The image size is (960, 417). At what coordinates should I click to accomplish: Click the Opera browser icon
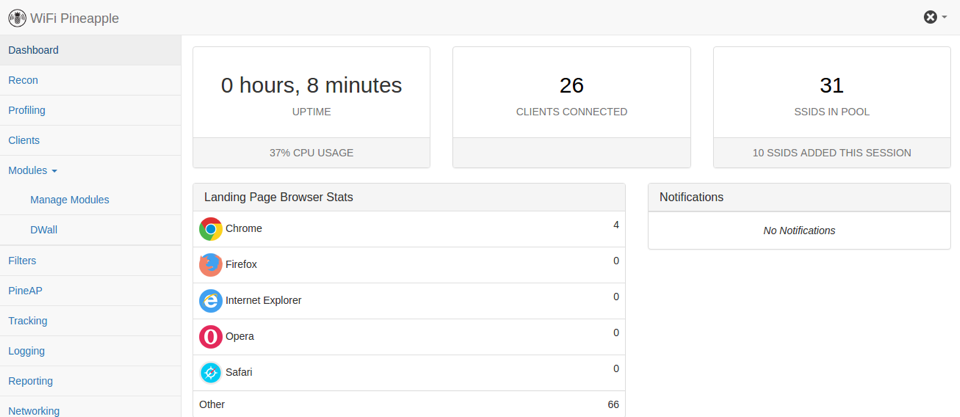pyautogui.click(x=211, y=337)
